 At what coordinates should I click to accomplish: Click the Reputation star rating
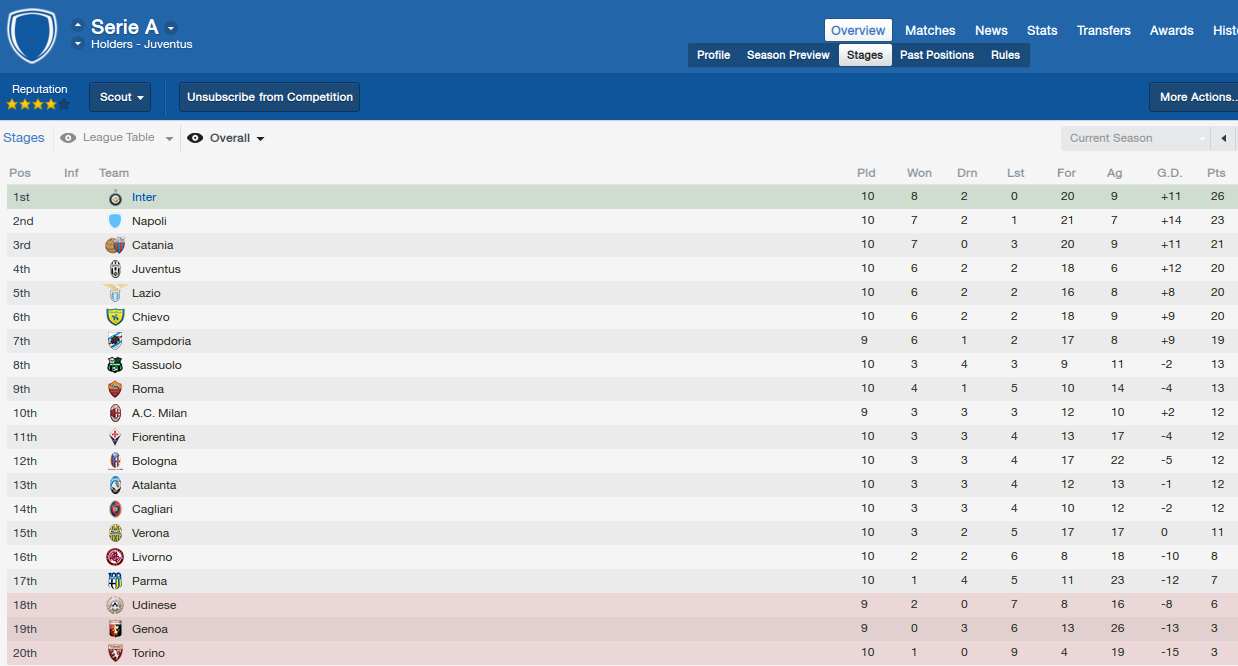pyautogui.click(x=38, y=104)
